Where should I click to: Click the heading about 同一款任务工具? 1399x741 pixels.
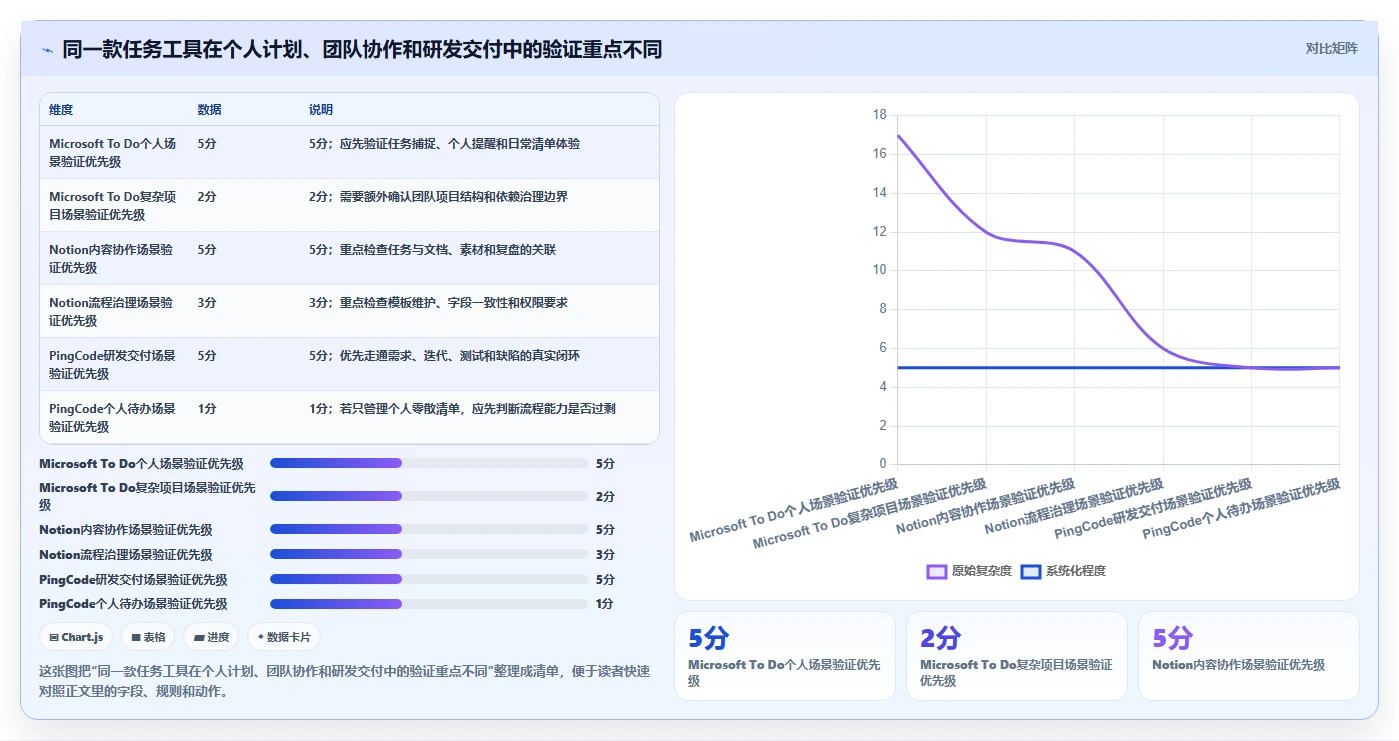tap(362, 49)
